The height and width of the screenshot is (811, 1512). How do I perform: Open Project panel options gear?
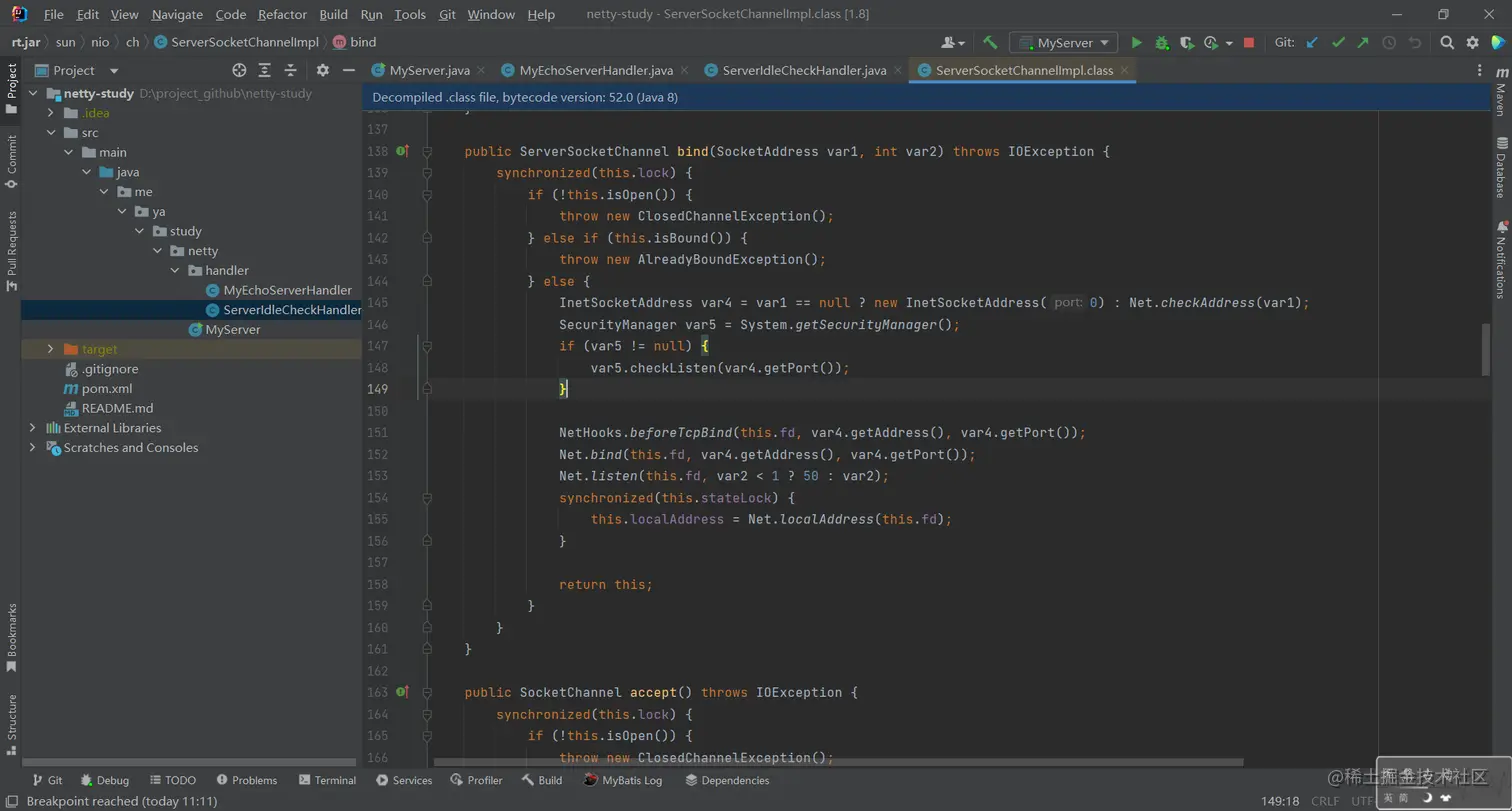(322, 70)
